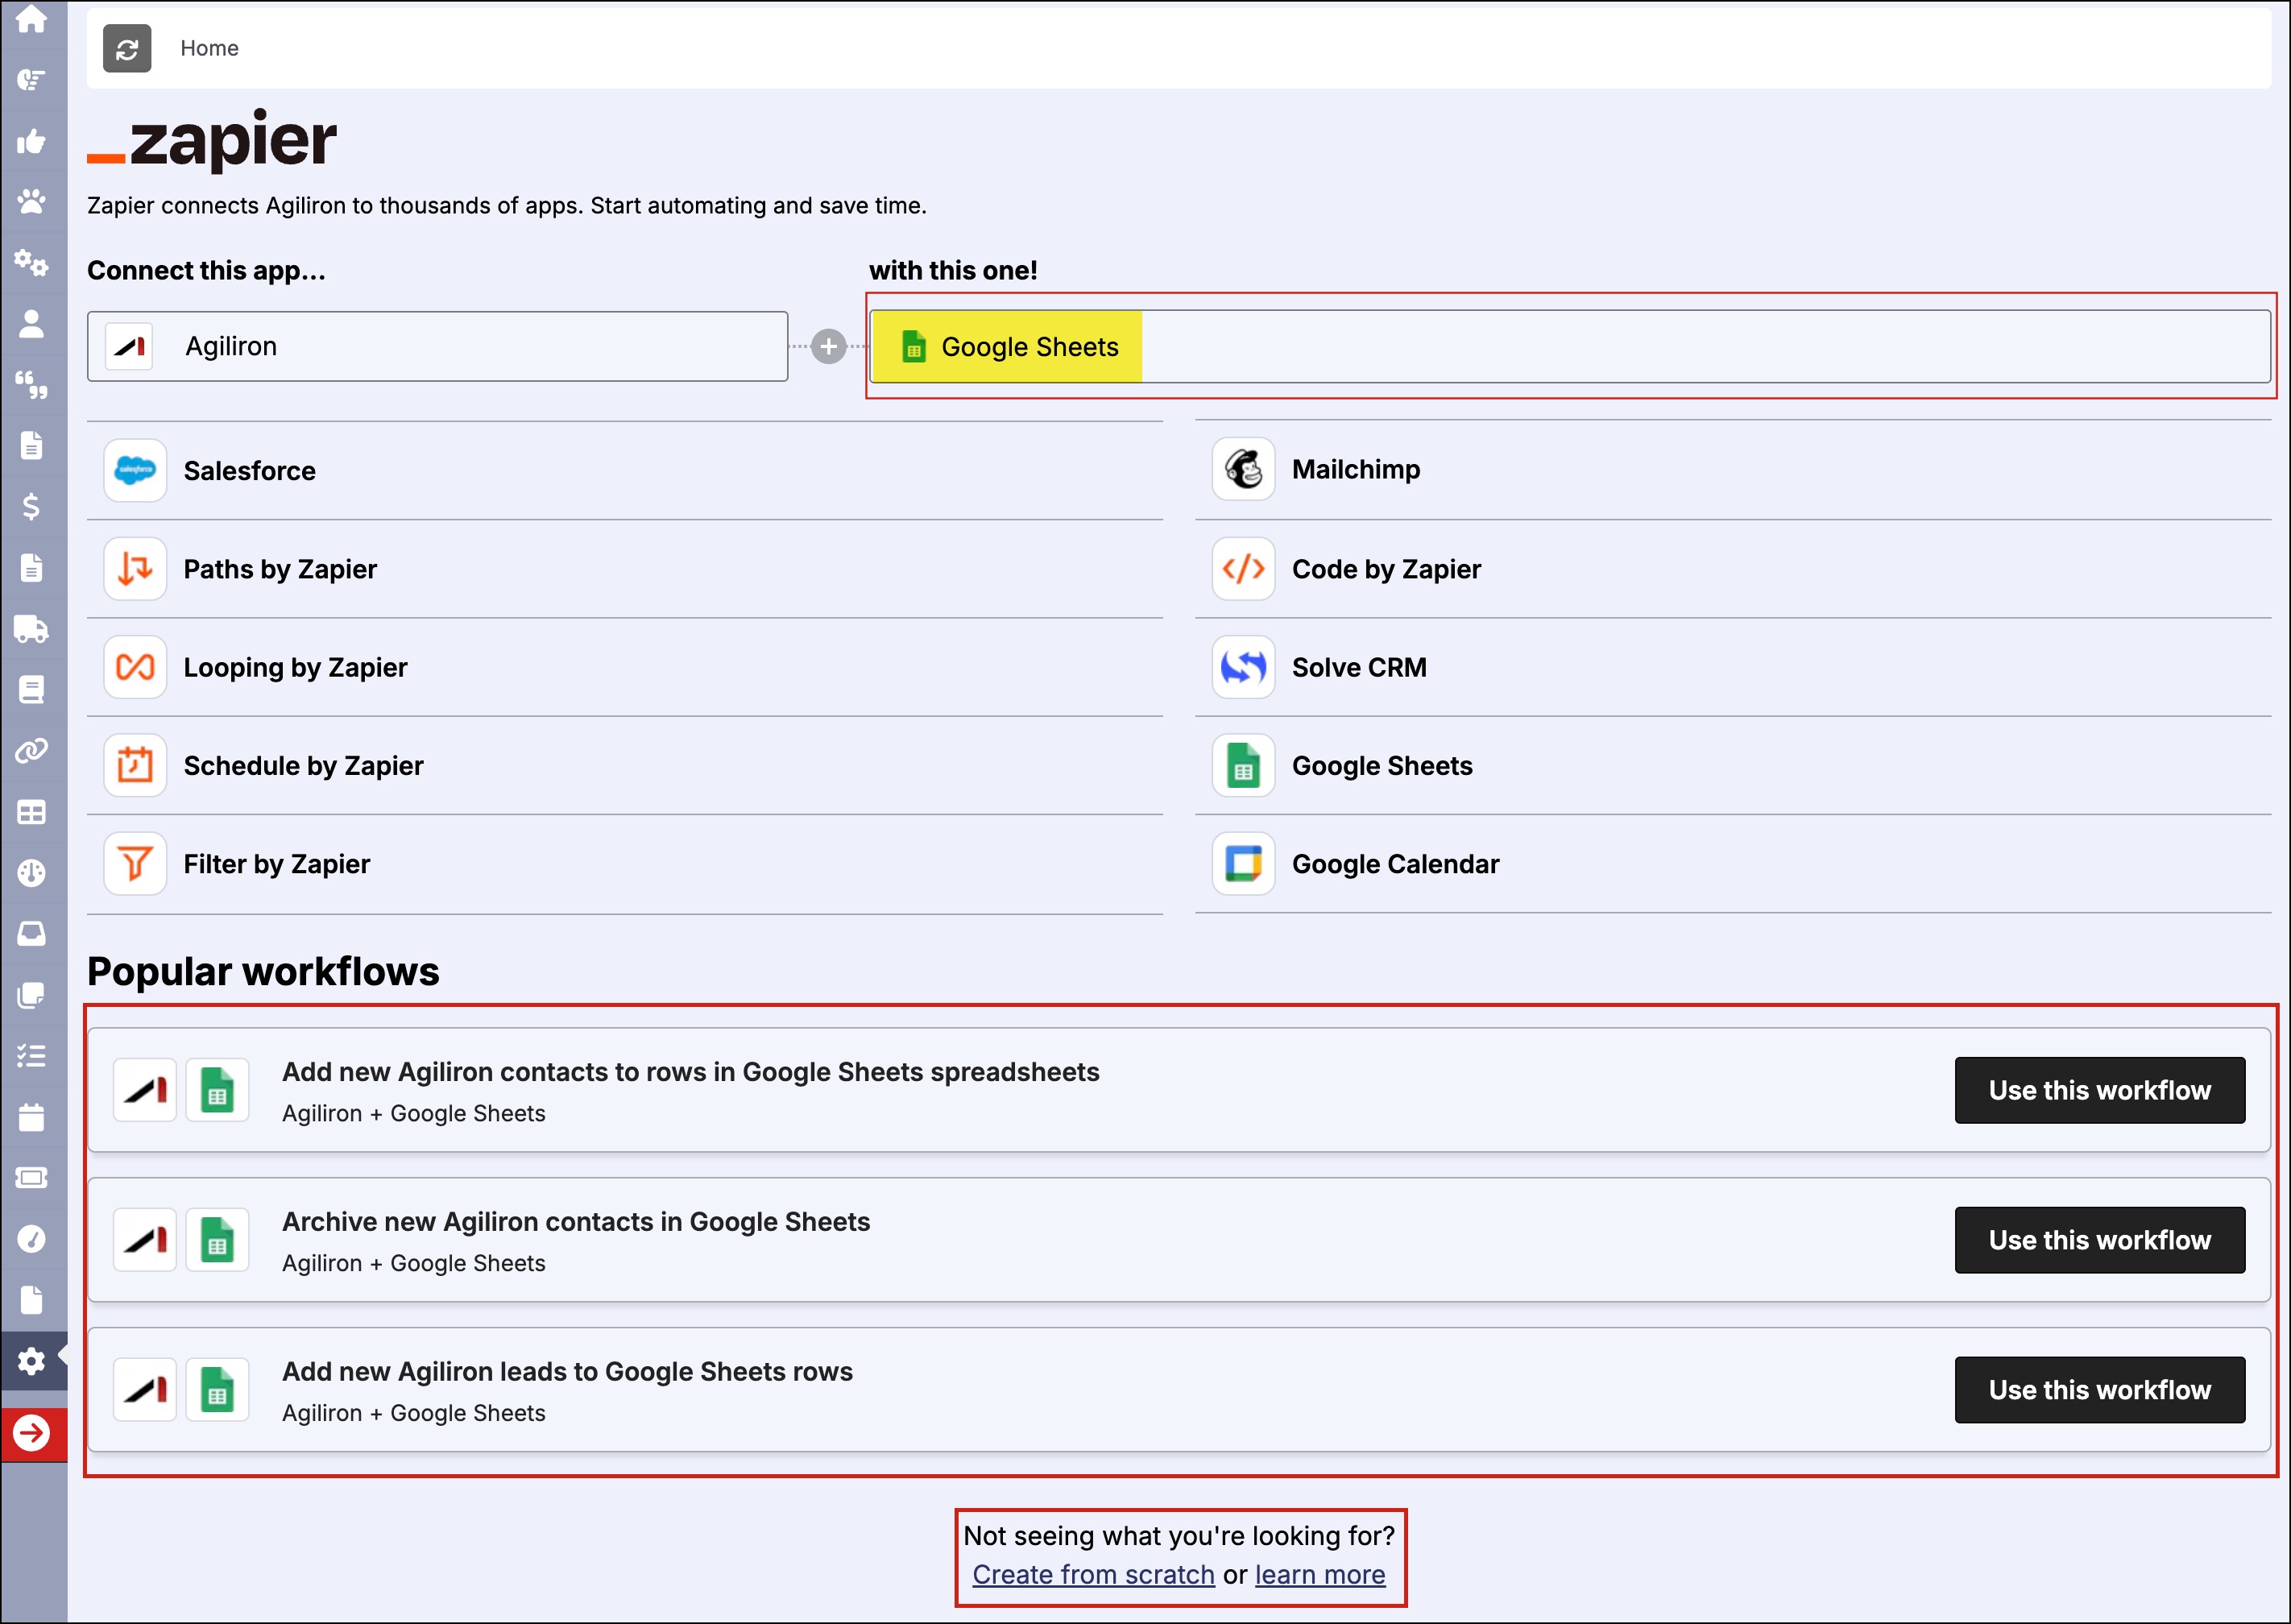Screen dimensions: 2291x1624
Task: Click the delivery truck sidebar icon
Action: 31,628
